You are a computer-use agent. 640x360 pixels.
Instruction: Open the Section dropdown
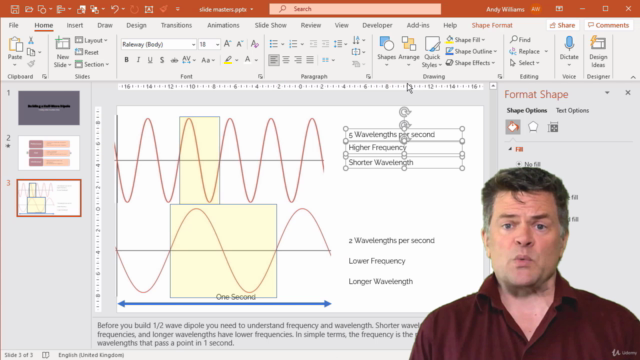coord(92,64)
